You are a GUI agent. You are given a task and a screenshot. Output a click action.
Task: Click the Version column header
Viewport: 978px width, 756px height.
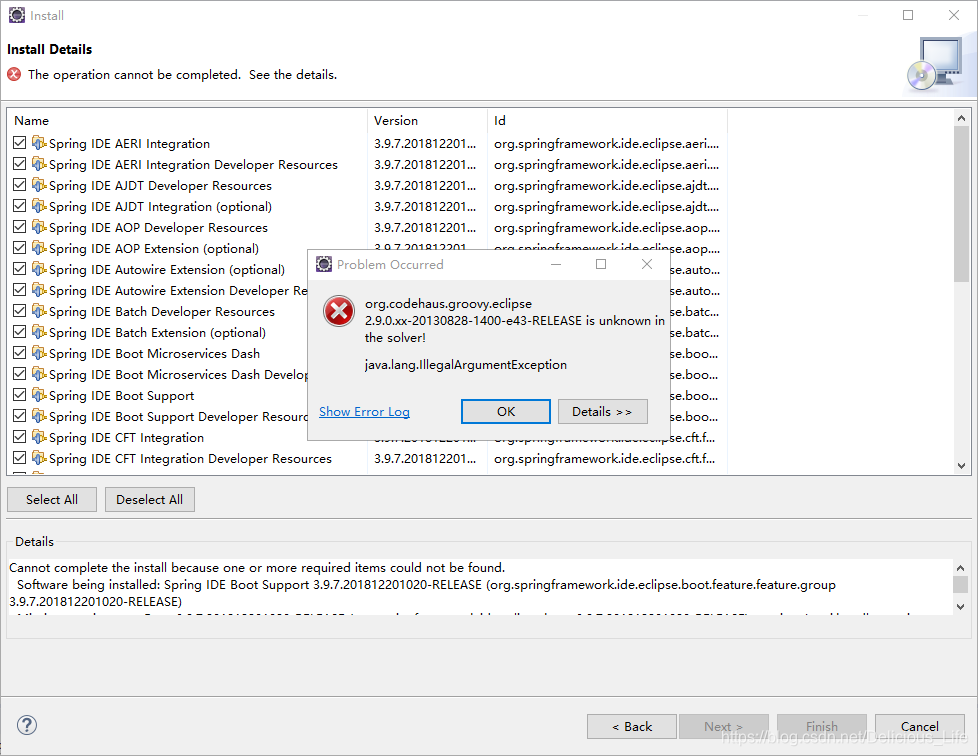[427, 120]
